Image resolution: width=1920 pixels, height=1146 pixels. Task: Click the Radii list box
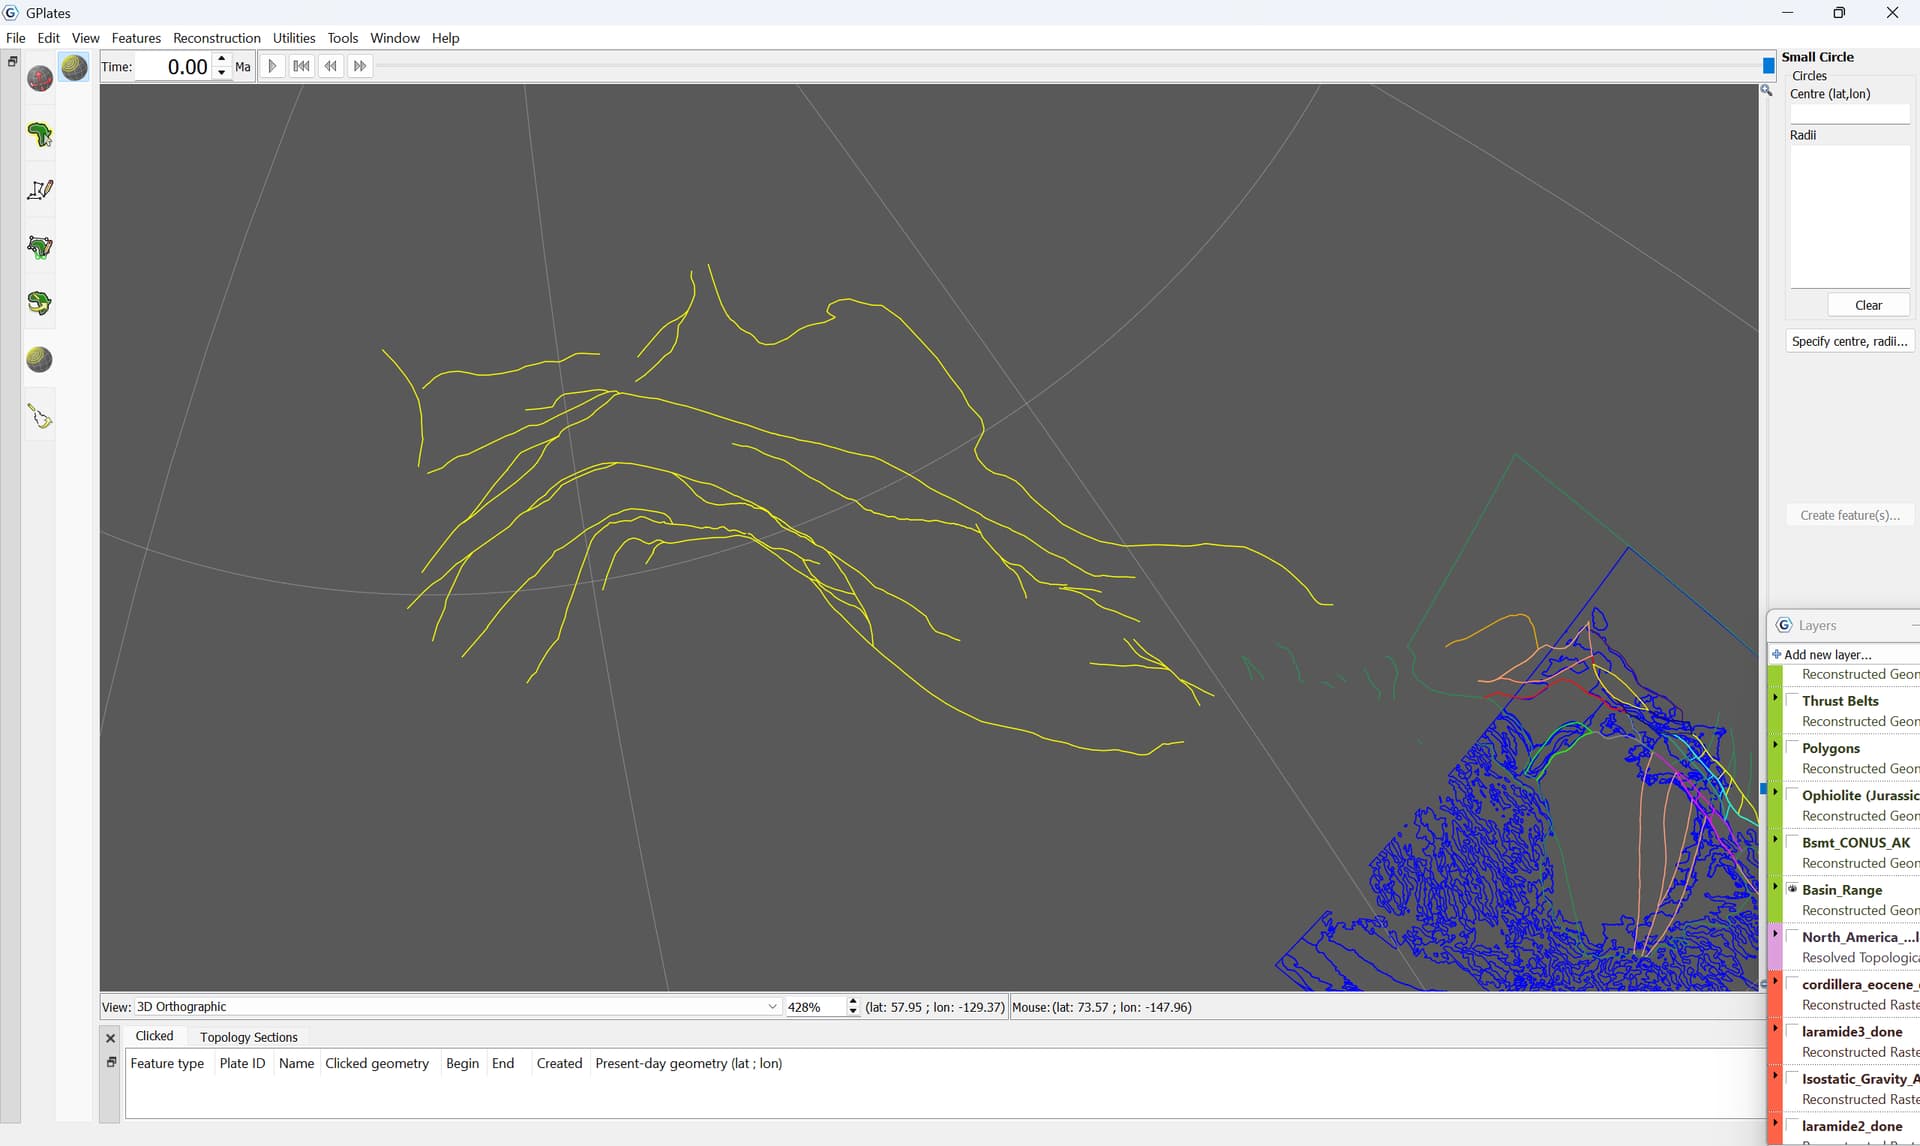(x=1849, y=217)
